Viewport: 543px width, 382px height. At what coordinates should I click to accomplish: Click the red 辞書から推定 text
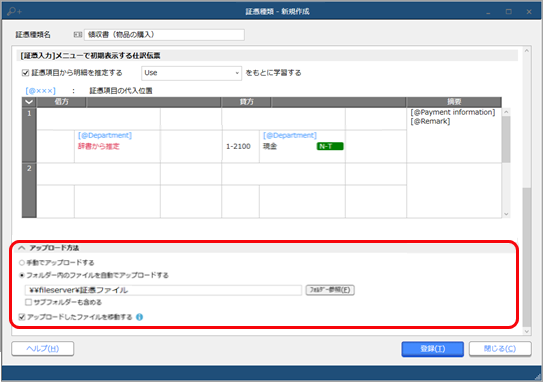(x=99, y=146)
